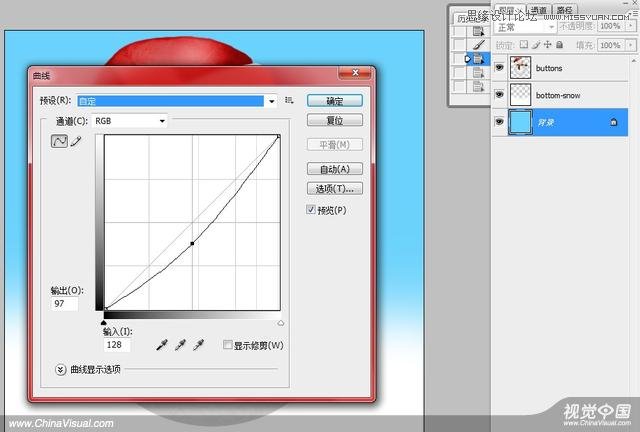The image size is (640, 432).
Task: Open 通道(C) RGB channel dropdown
Action: pyautogui.click(x=130, y=121)
